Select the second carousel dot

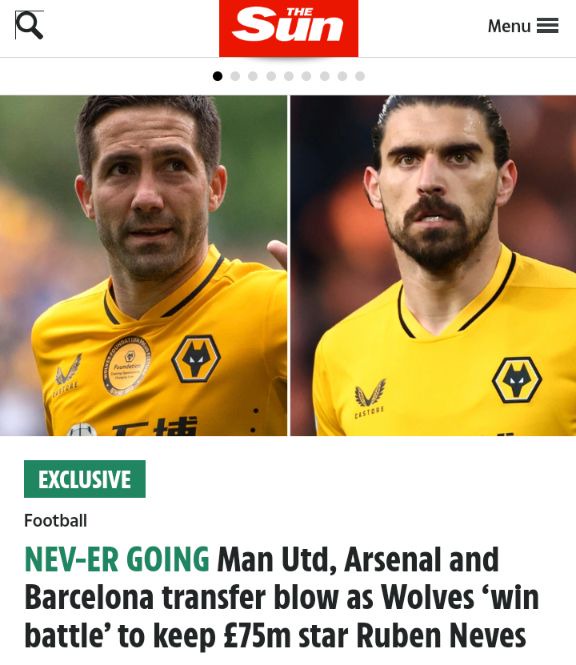point(235,76)
